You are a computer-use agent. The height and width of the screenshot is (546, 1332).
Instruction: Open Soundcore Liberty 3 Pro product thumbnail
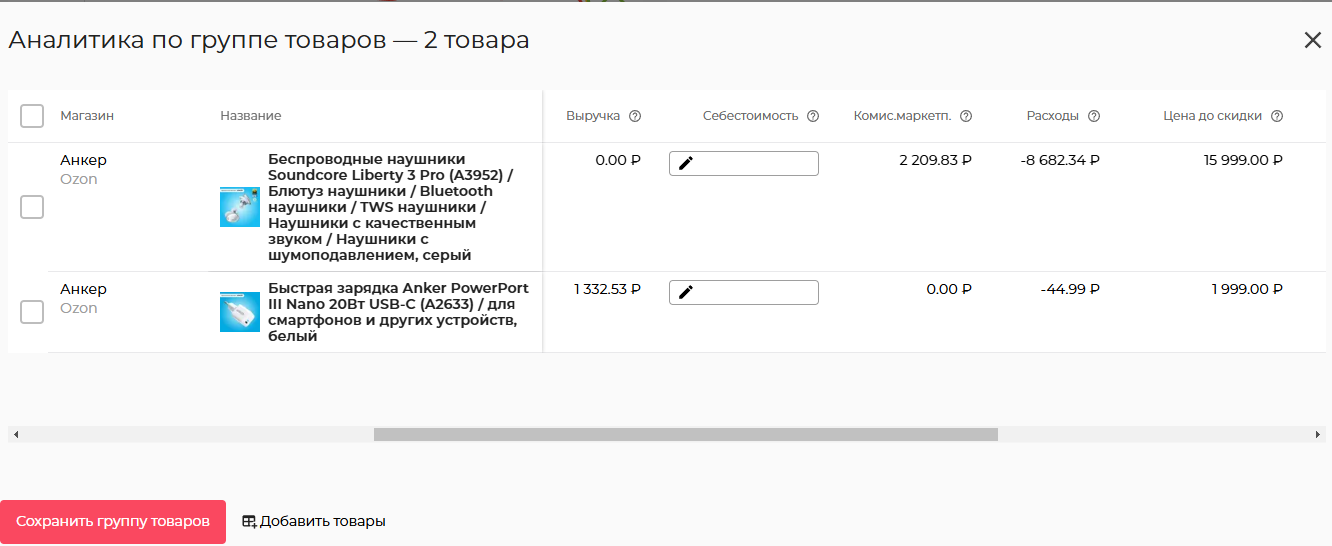click(x=240, y=207)
